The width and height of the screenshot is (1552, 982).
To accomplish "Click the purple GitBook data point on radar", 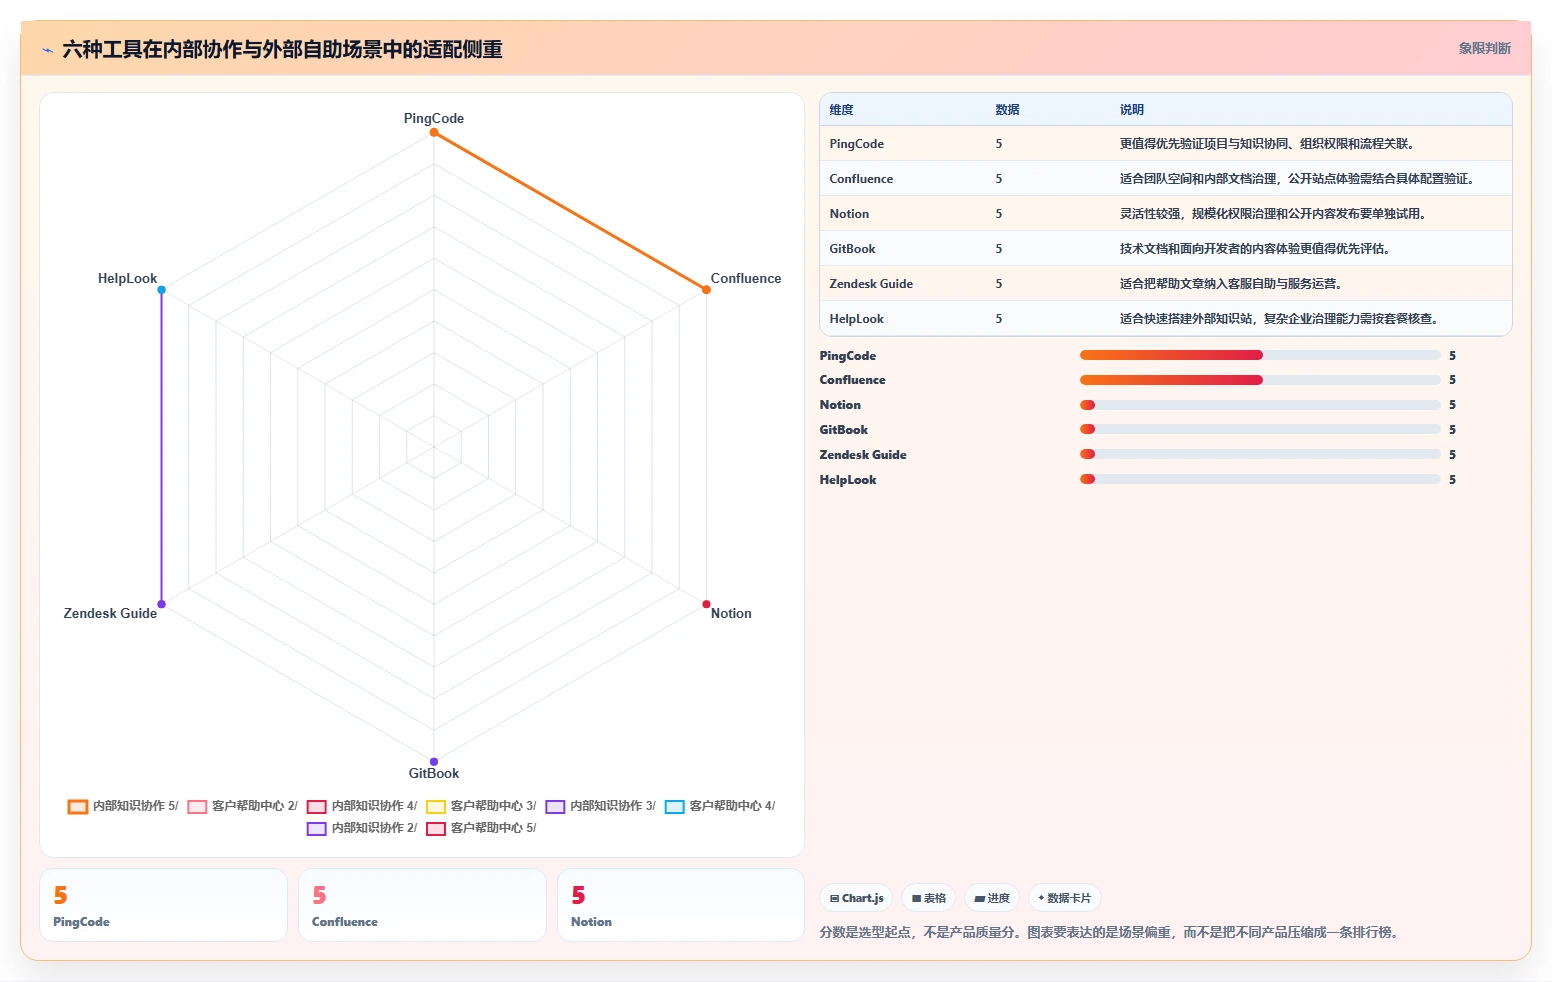I will tap(434, 762).
